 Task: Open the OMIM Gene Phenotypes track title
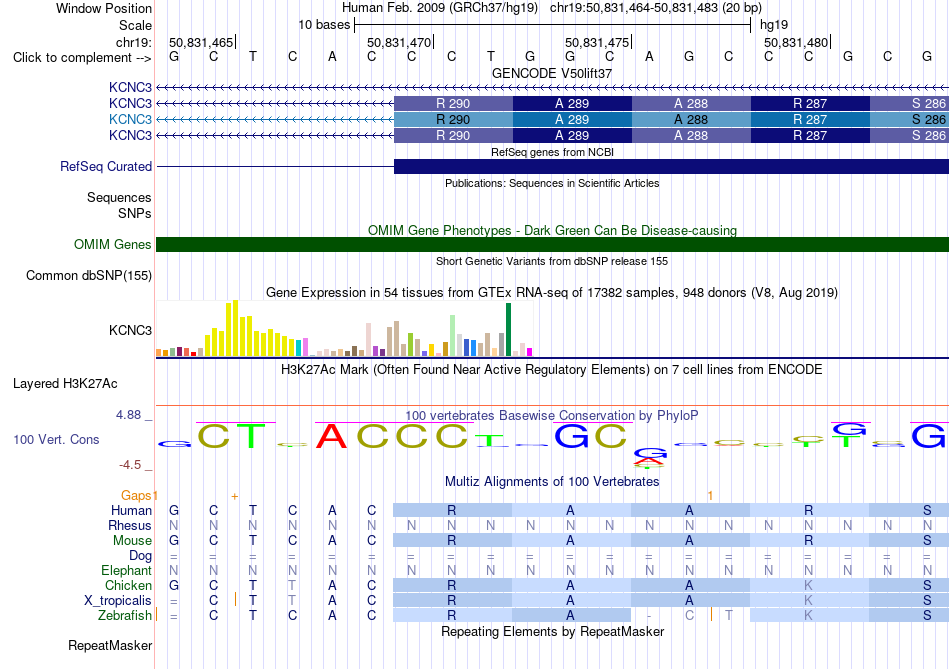[x=552, y=230]
